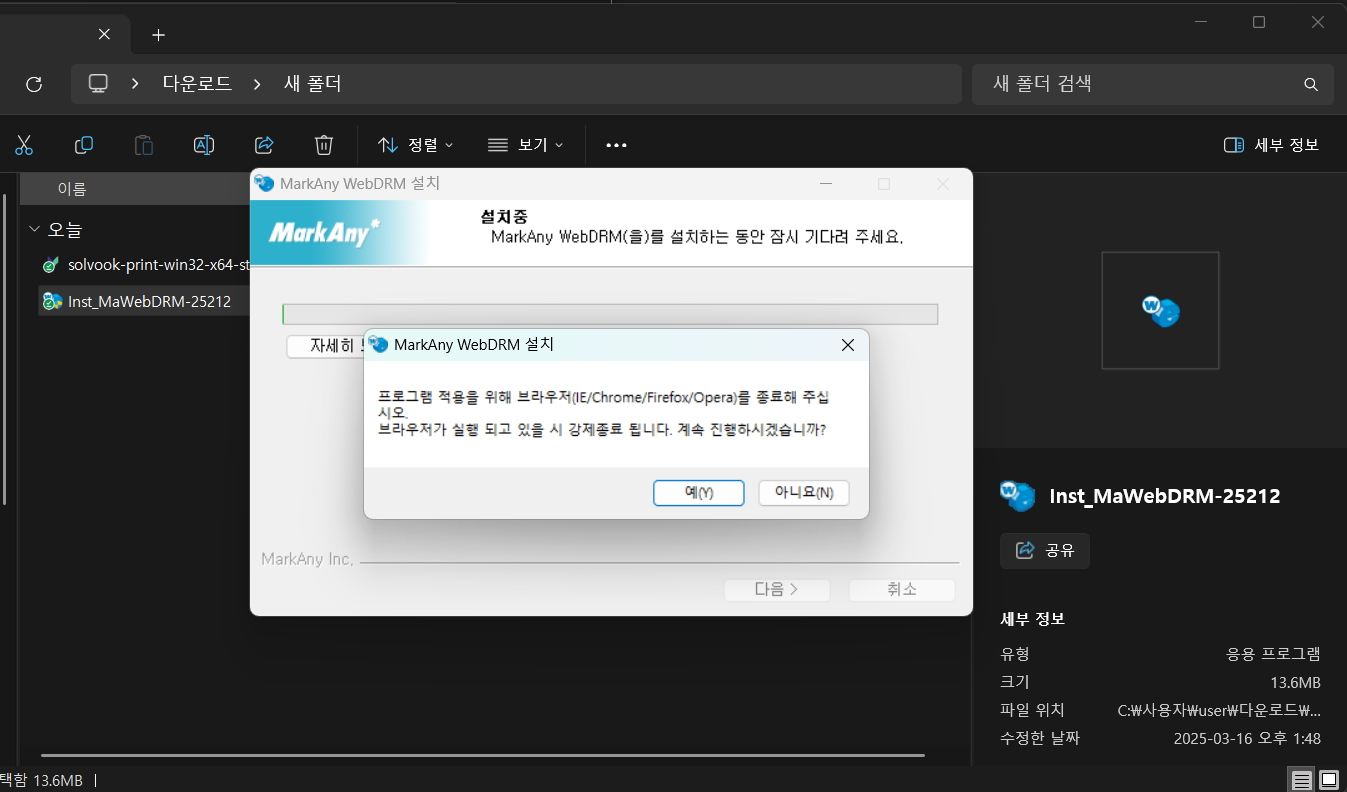Viewport: 1347px width, 792px height.
Task: Expand chevron after monitor icon in address bar
Action: click(135, 84)
